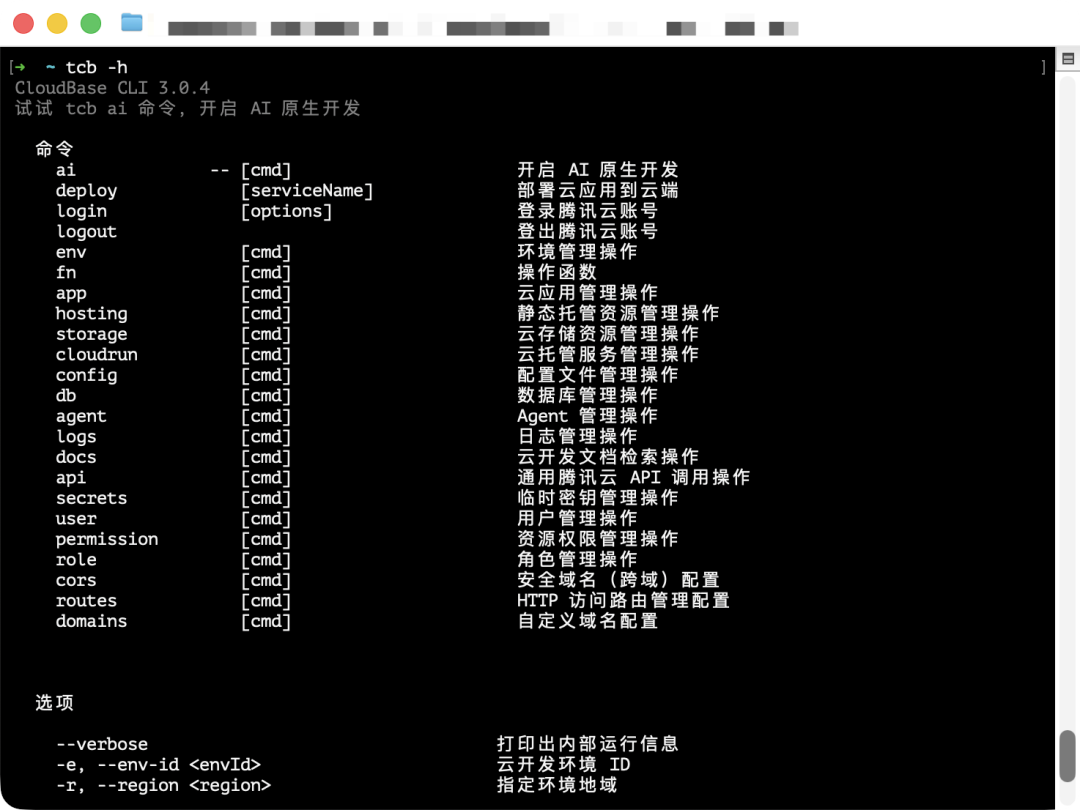Click the '--verbose' option text

click(x=102, y=745)
